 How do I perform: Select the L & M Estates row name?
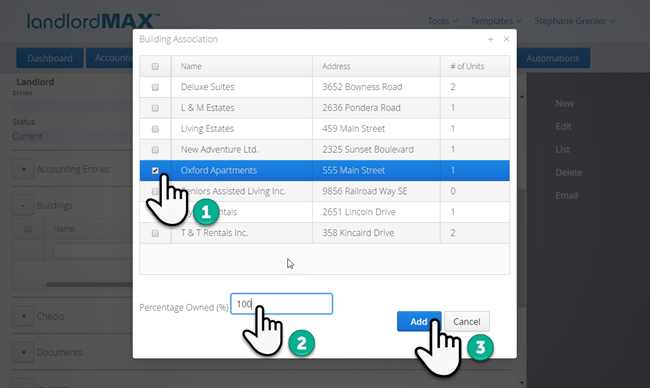tap(208, 108)
